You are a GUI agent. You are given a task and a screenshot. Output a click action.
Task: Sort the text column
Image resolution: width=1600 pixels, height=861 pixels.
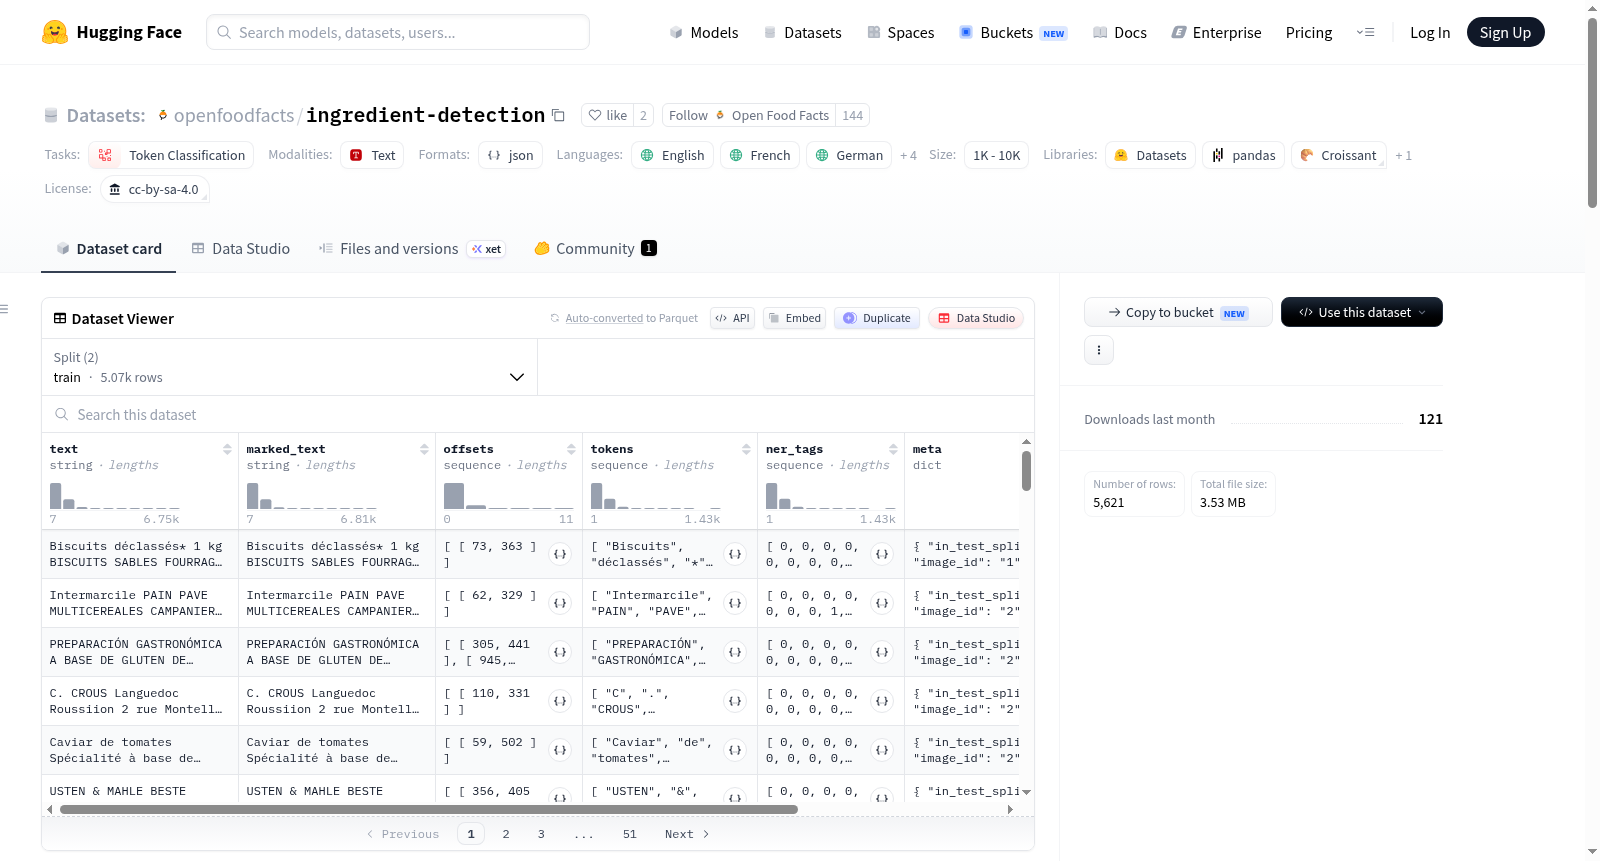[x=227, y=449]
